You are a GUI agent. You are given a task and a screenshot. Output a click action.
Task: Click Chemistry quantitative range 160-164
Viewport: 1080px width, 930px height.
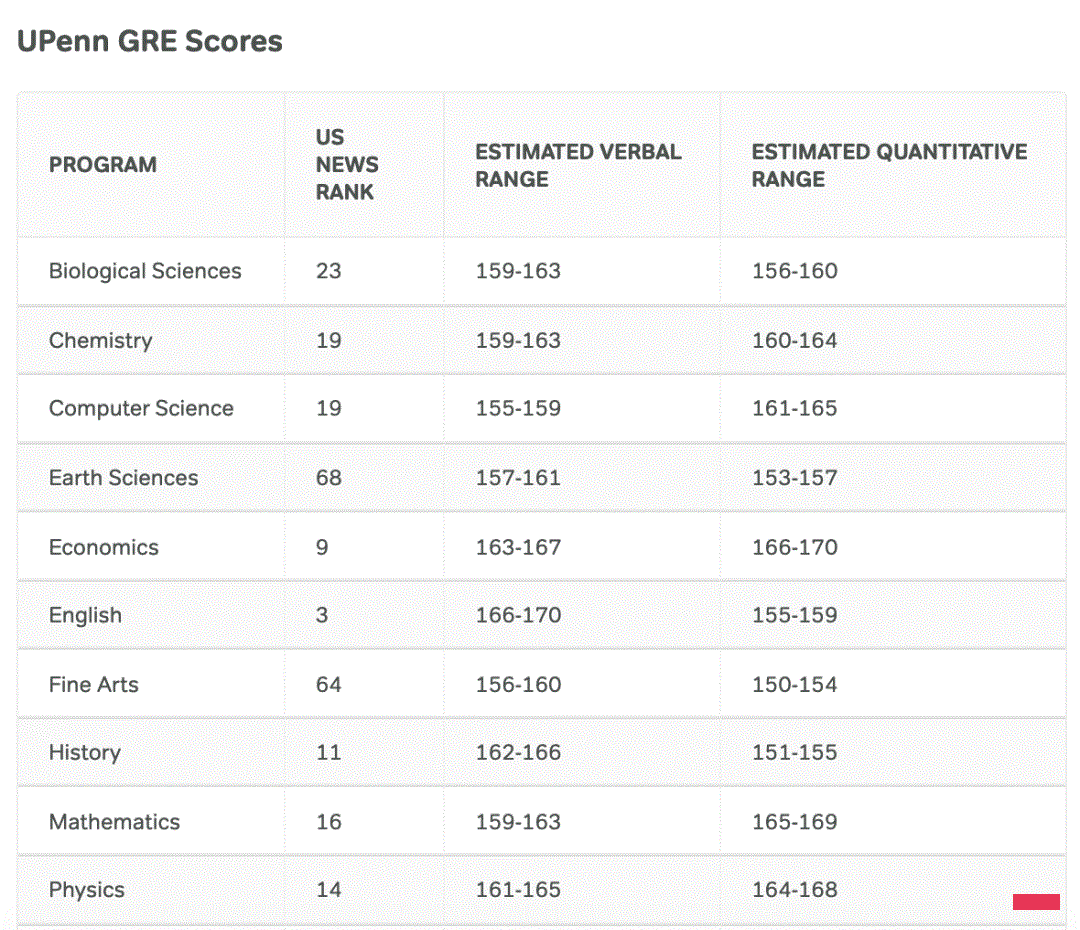795,340
